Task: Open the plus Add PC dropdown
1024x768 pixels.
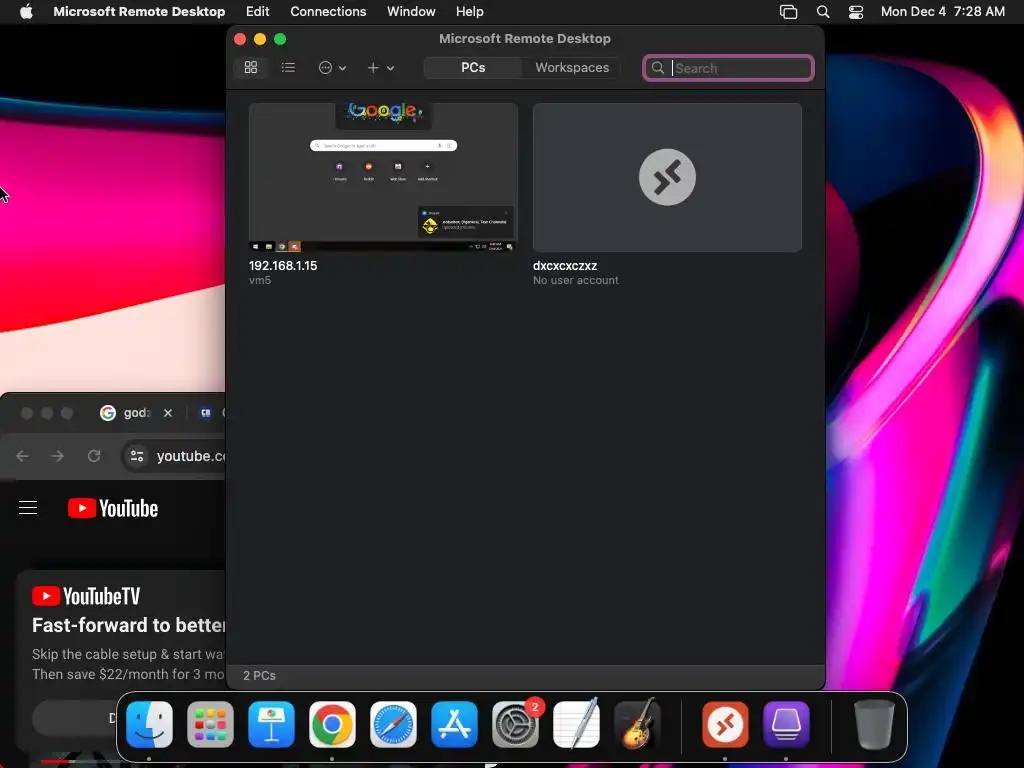Action: pyautogui.click(x=380, y=67)
